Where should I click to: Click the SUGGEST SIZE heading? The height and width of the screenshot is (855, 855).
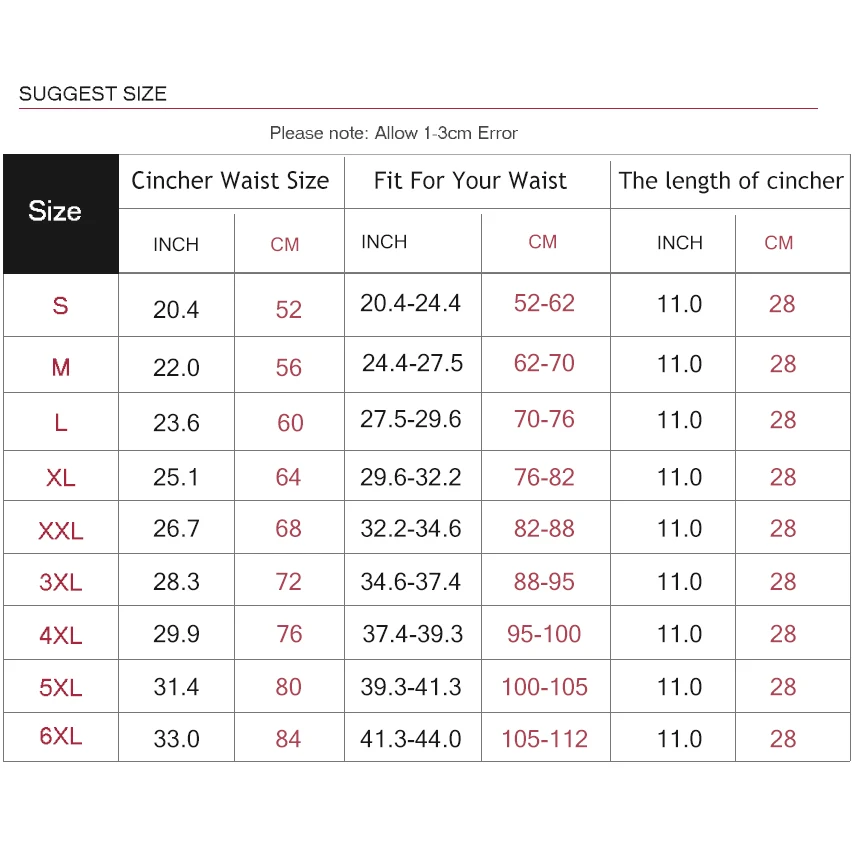click(x=93, y=94)
